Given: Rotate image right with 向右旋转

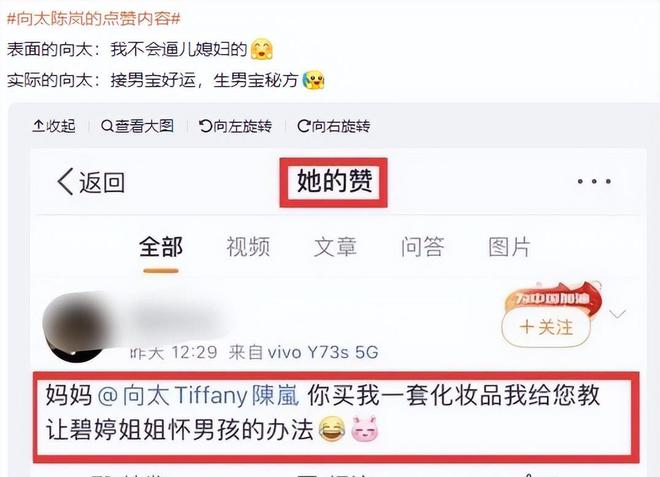Looking at the screenshot, I should point(334,126).
